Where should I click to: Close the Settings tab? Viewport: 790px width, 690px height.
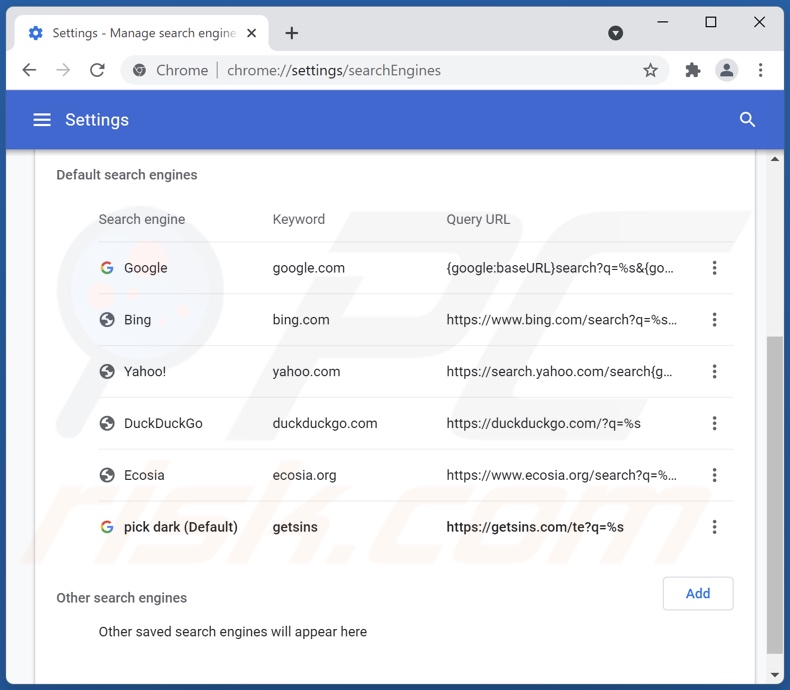252,33
